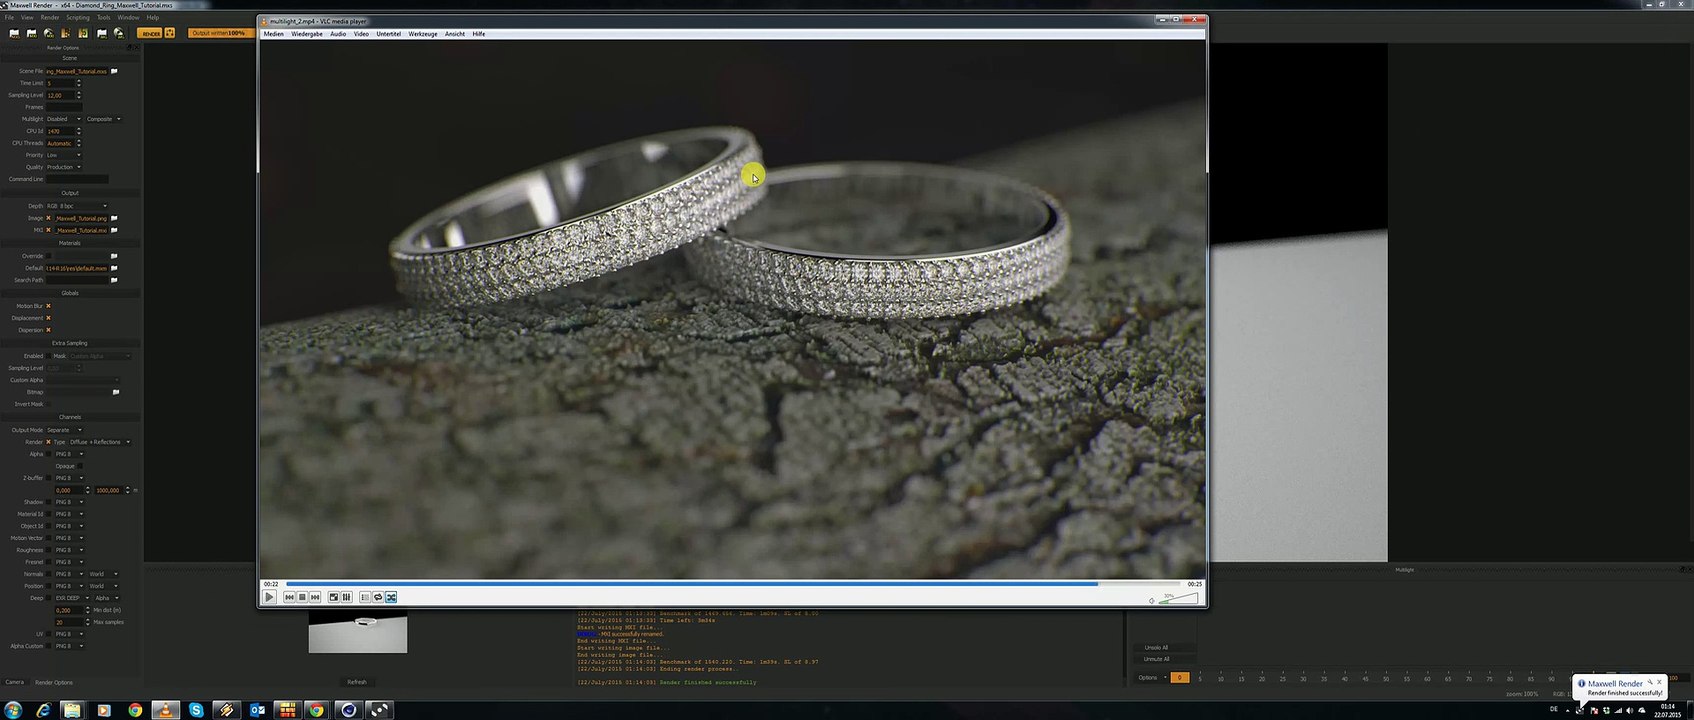Stop VLC playback

tap(302, 597)
